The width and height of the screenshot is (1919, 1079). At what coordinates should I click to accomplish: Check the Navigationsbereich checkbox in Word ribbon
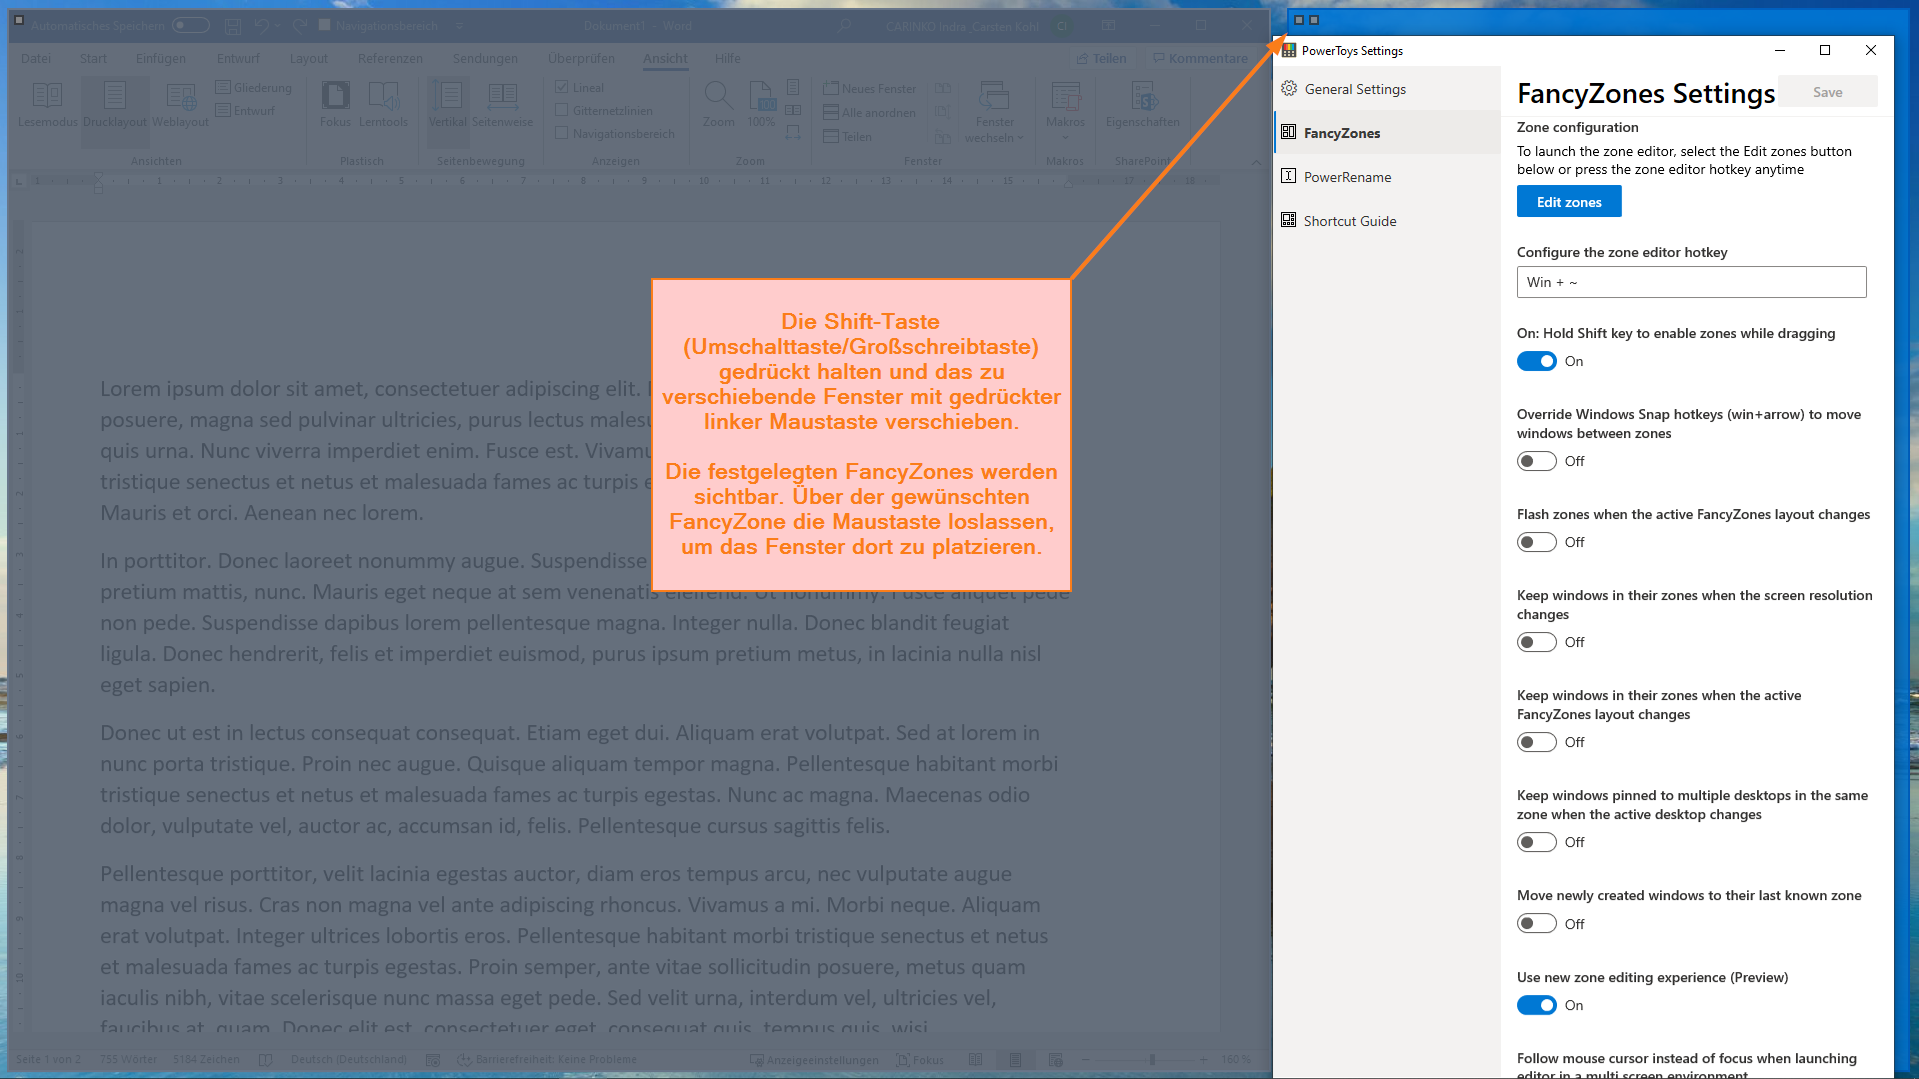coord(562,133)
